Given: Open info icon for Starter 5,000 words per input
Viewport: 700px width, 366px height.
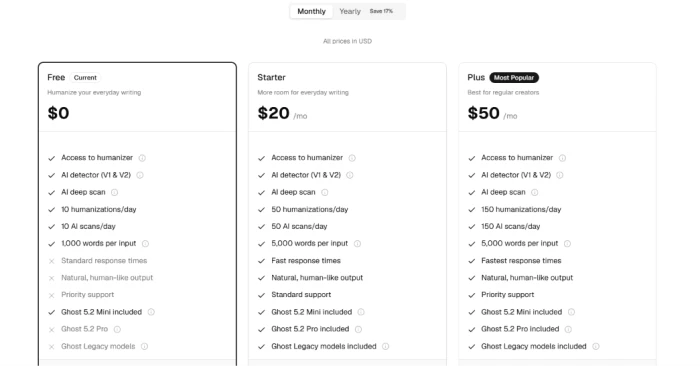Looking at the screenshot, I should tap(357, 244).
